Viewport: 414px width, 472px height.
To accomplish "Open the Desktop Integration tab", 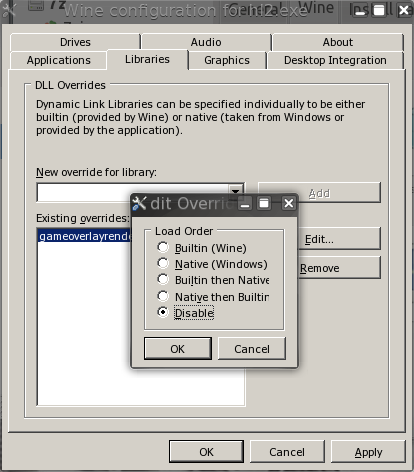I will point(335,60).
